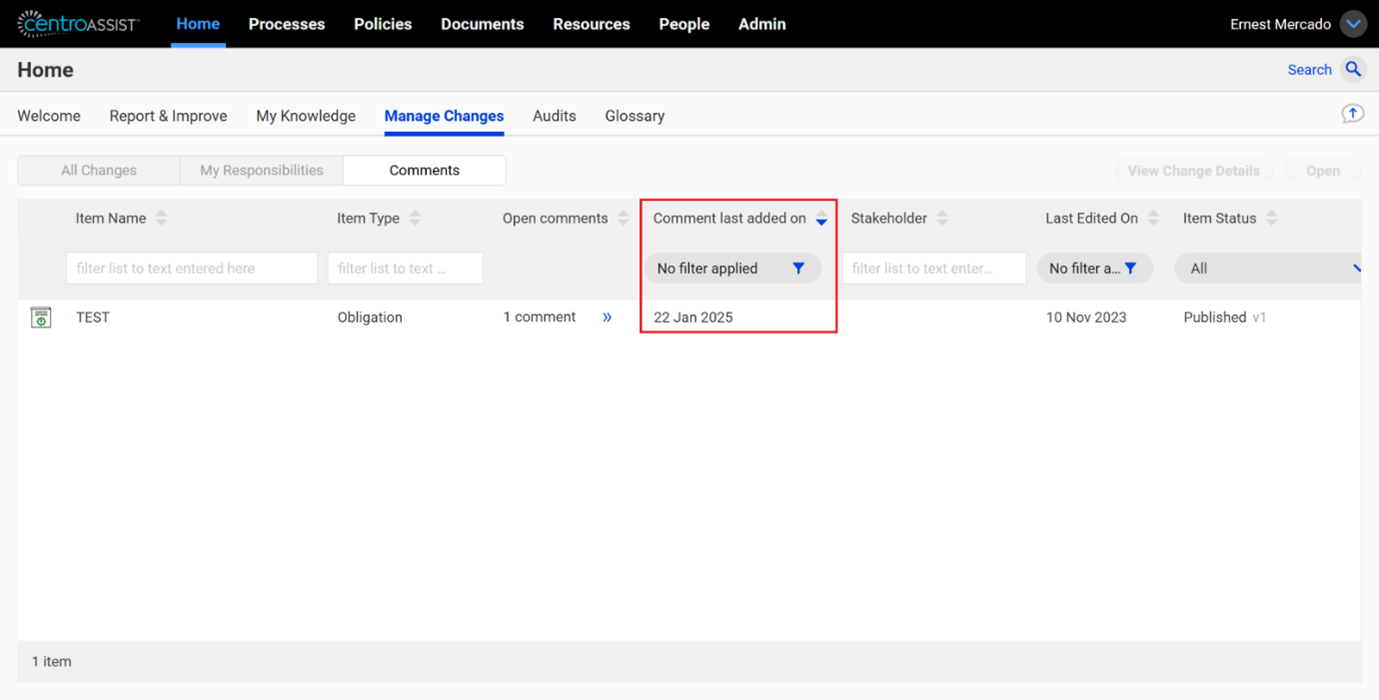Click the Open comments column header
This screenshot has height=700, width=1379.
coord(555,218)
